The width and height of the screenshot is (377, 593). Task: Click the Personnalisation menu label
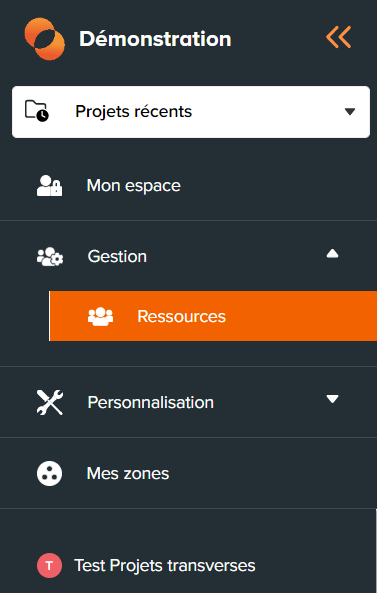(150, 402)
